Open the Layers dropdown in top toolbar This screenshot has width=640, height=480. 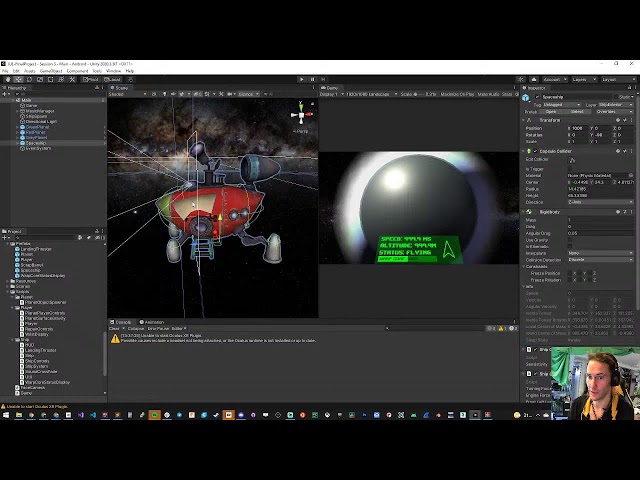pyautogui.click(x=584, y=80)
